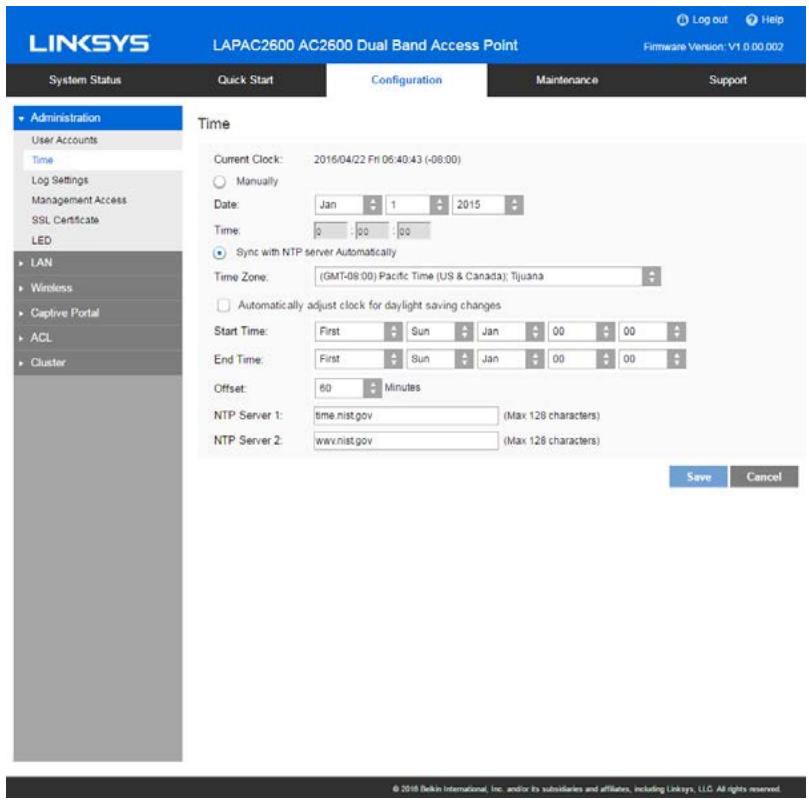
Task: Click the Time hour input field
Action: point(331,232)
